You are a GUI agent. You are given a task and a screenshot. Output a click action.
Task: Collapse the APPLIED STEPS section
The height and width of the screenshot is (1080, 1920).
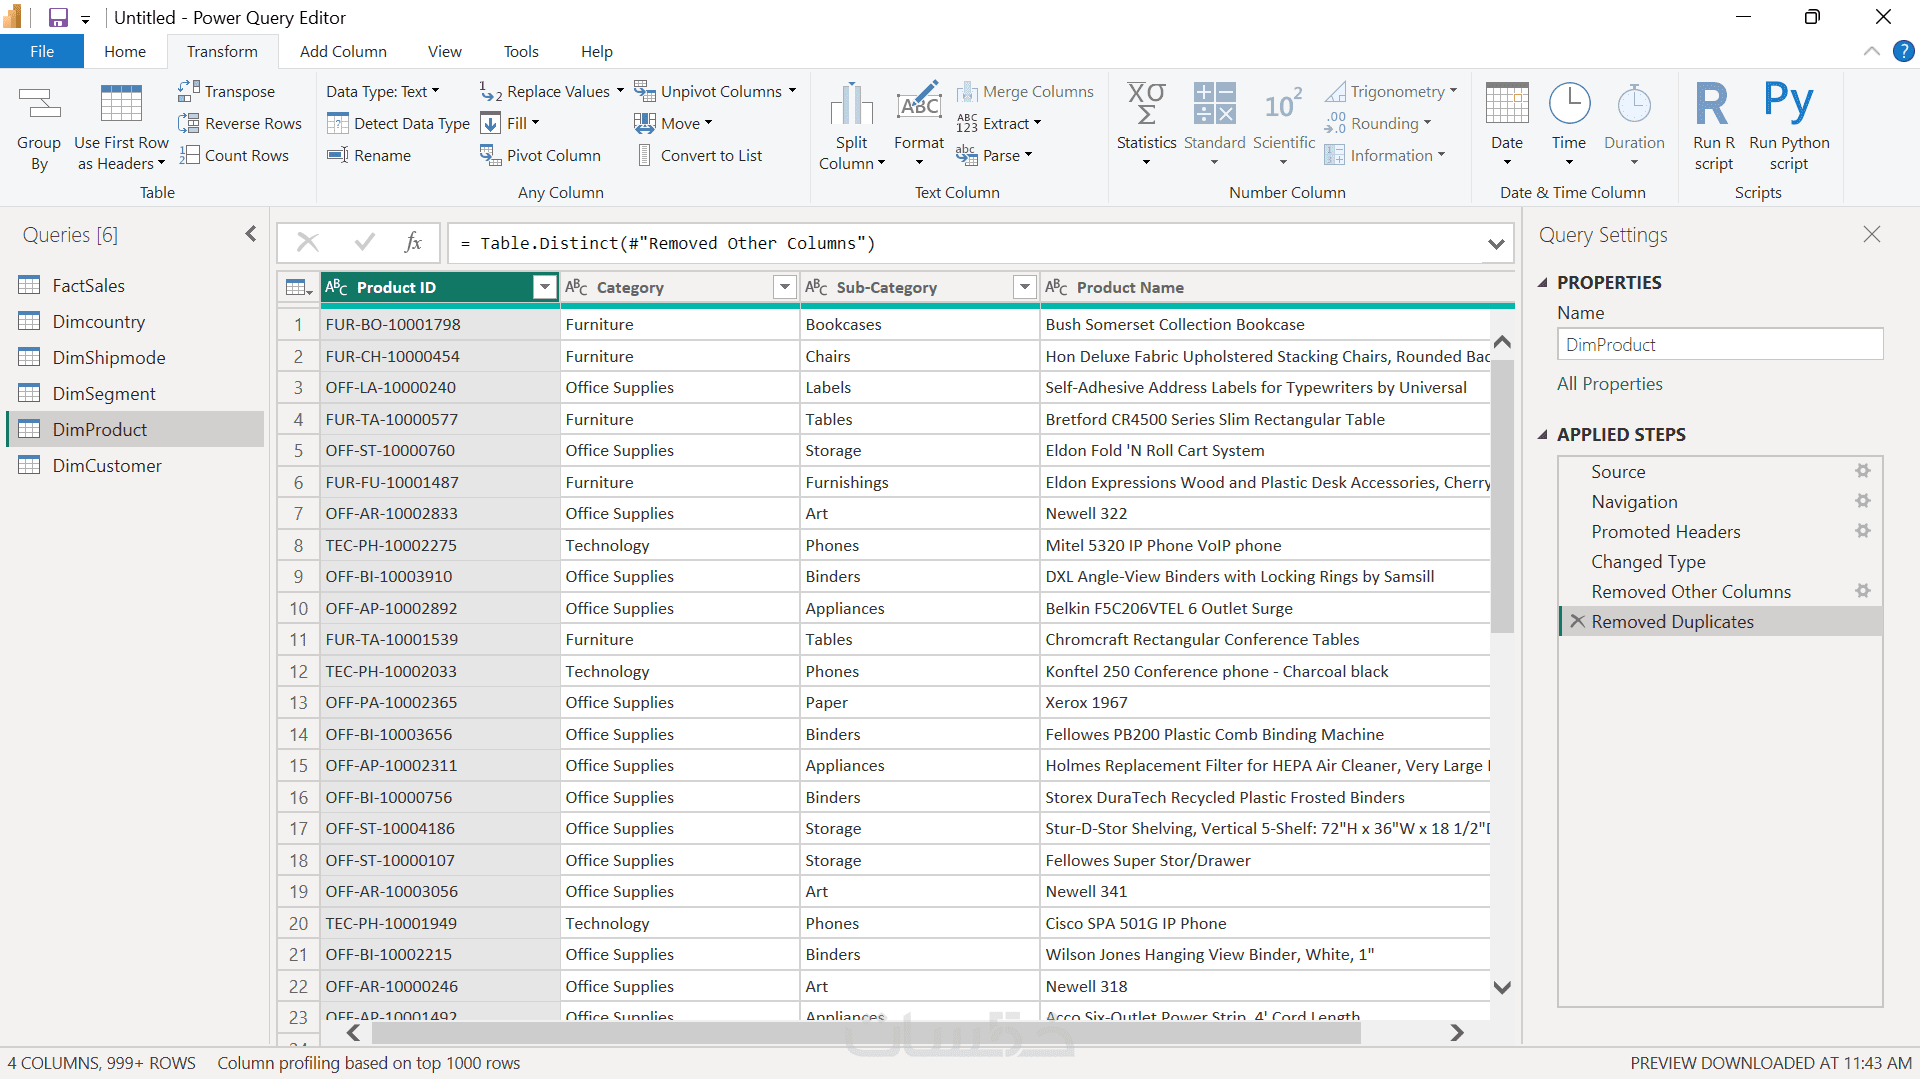[1543, 435]
